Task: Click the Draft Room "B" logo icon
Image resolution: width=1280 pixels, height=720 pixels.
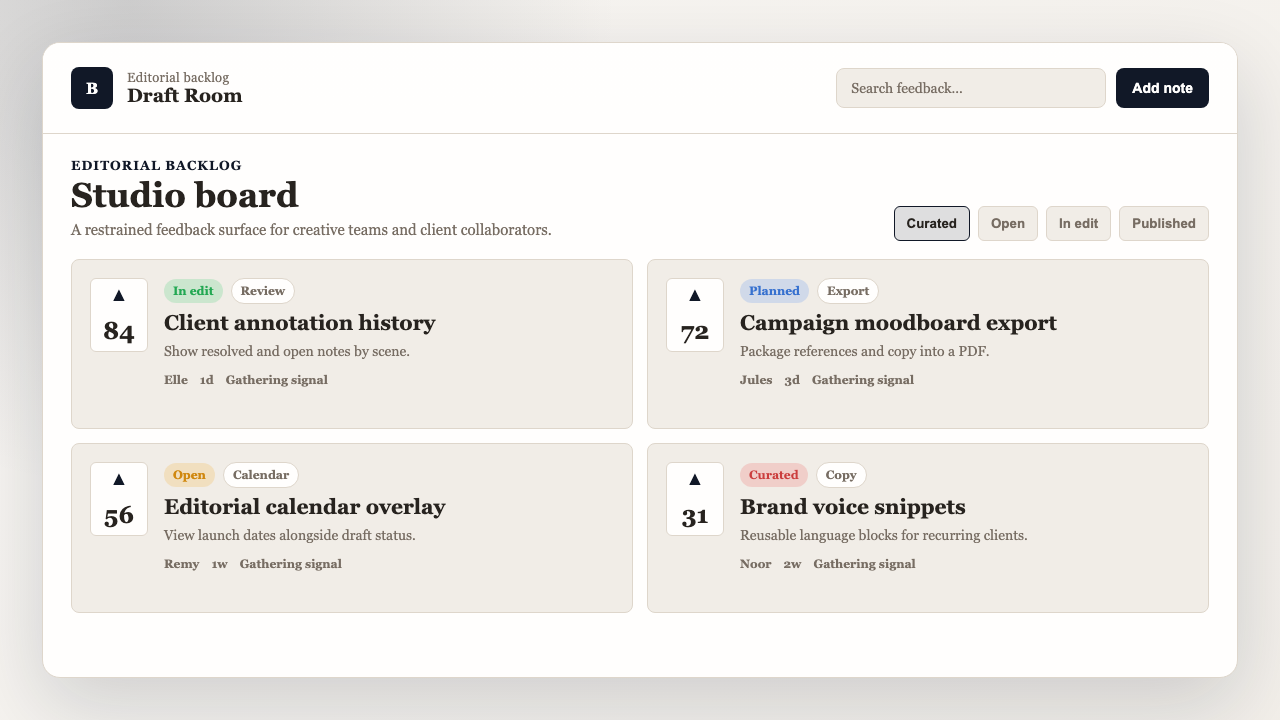Action: tap(92, 88)
